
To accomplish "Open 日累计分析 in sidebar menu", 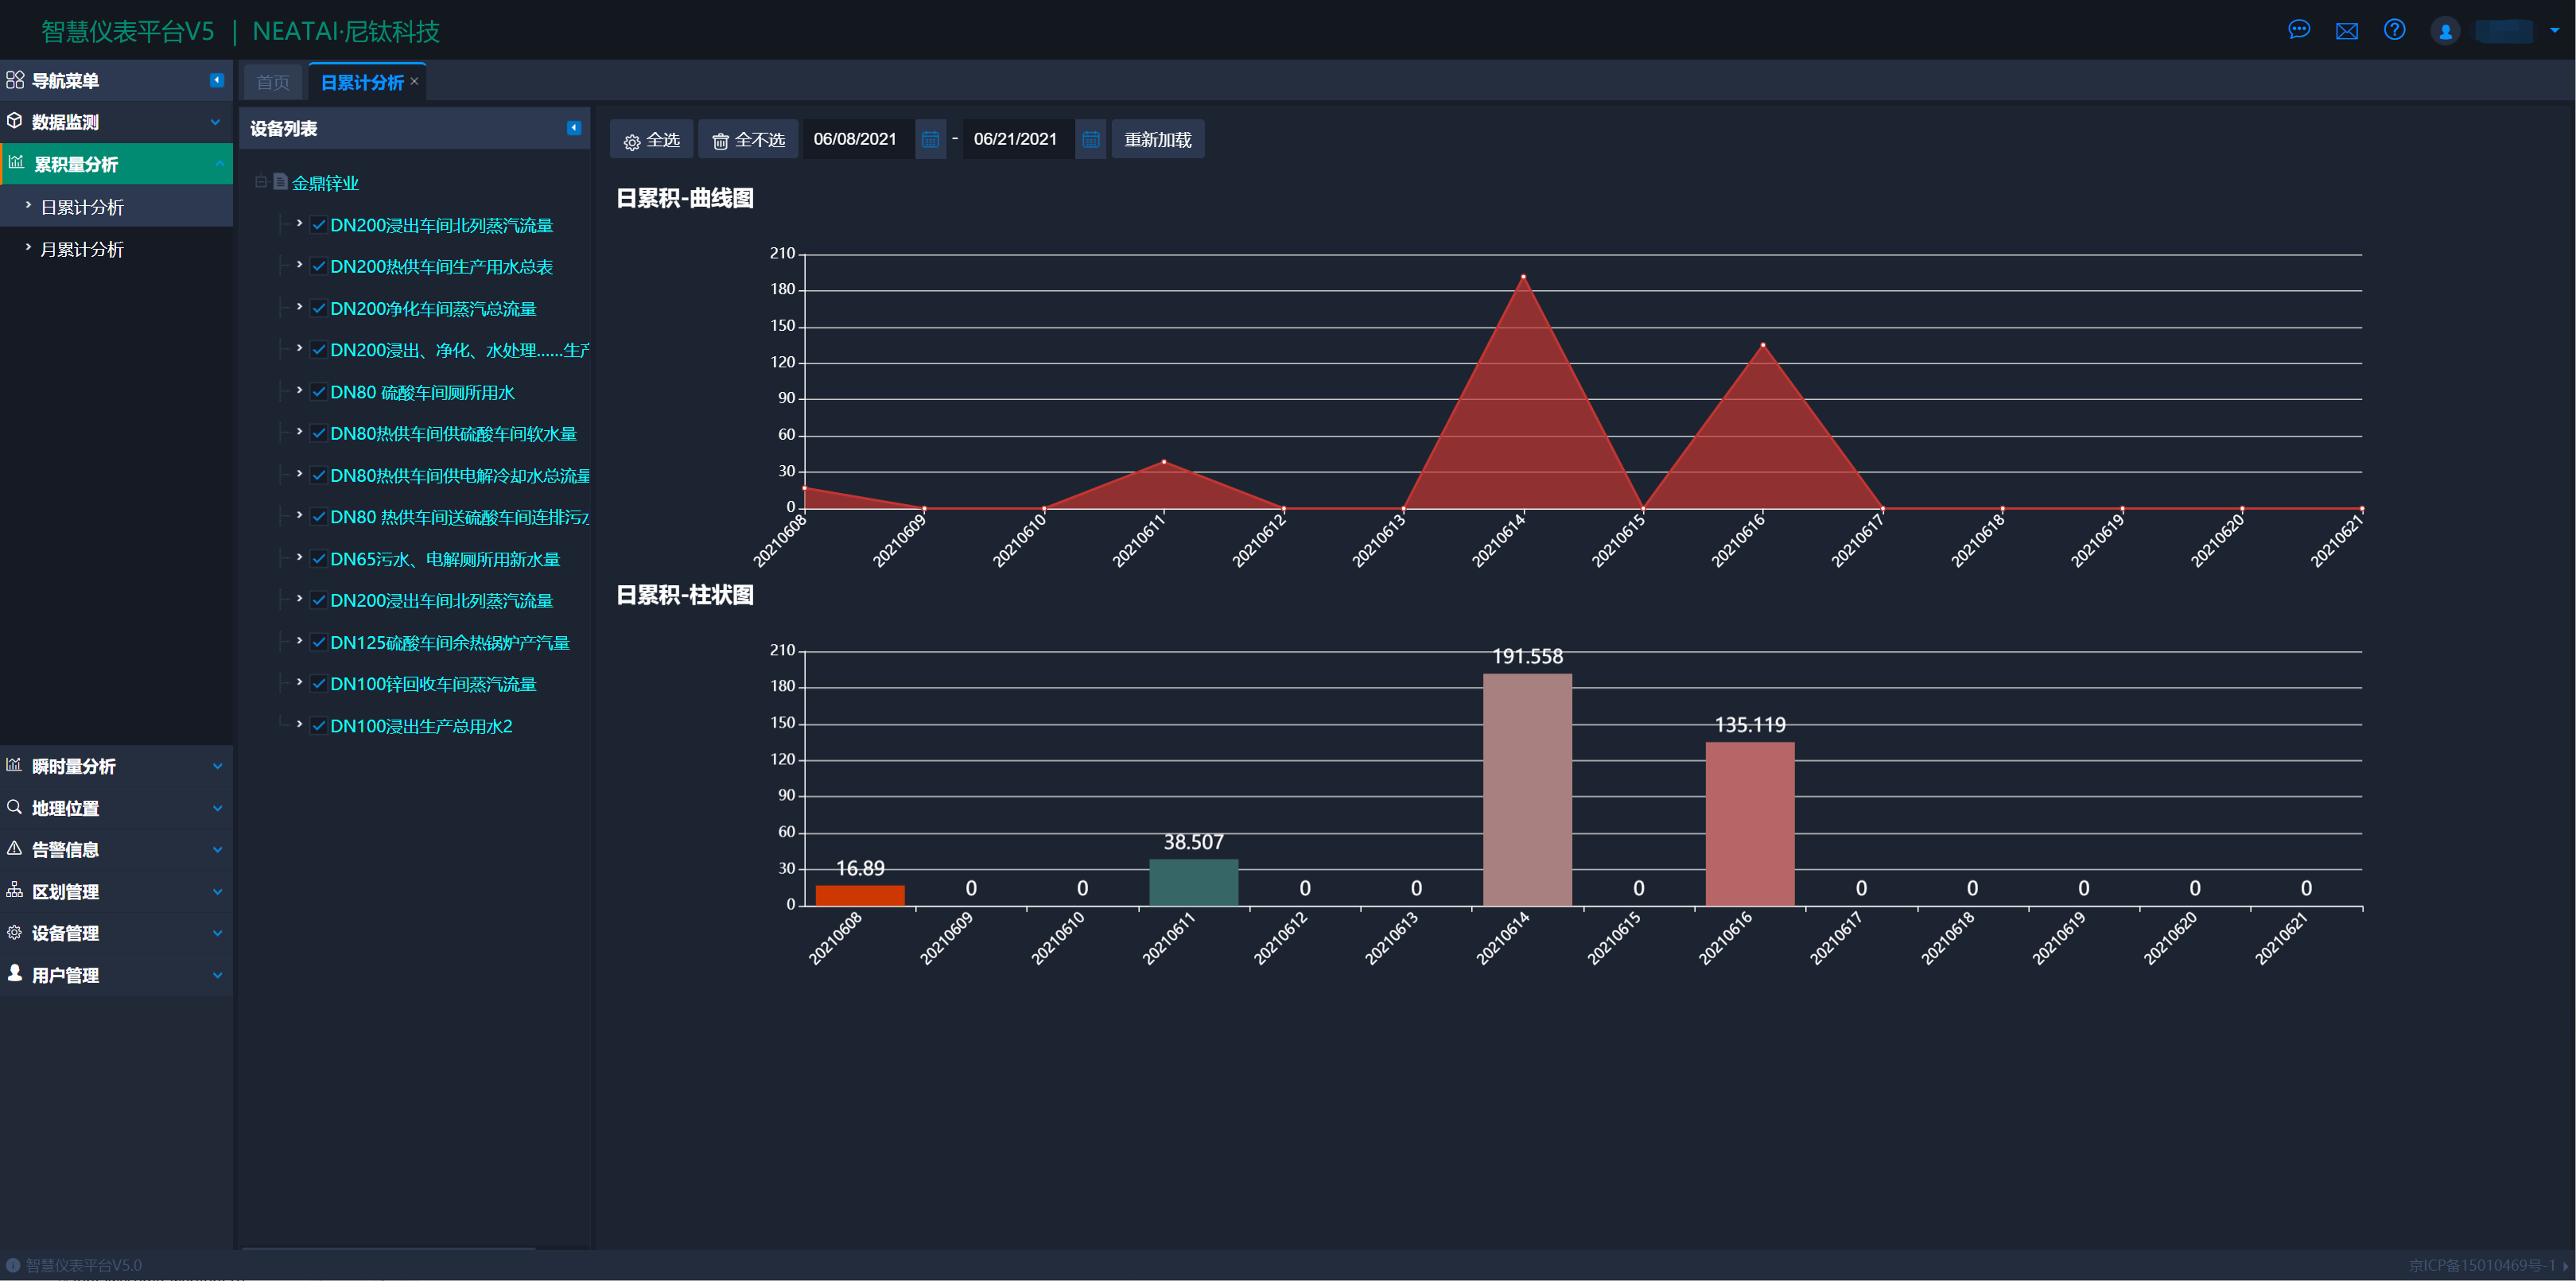I will click(116, 207).
